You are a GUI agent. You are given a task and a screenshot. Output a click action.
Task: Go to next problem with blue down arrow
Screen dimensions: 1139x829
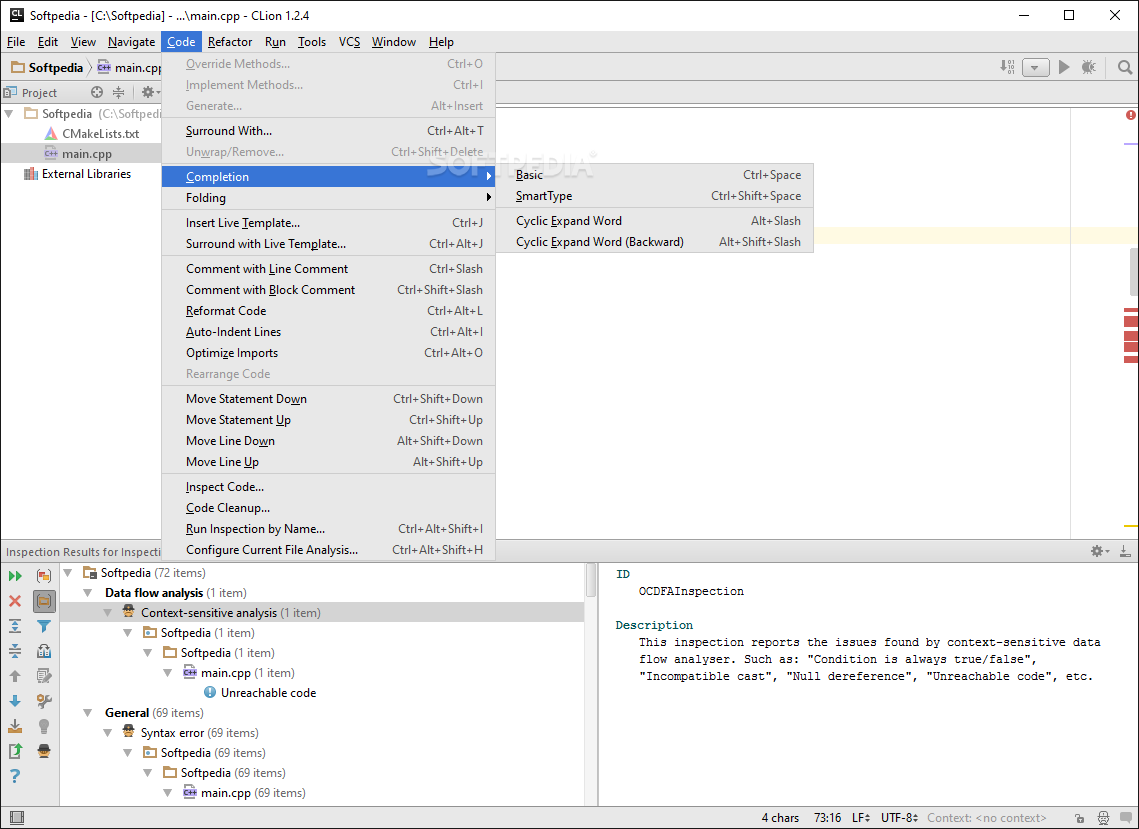[15, 701]
